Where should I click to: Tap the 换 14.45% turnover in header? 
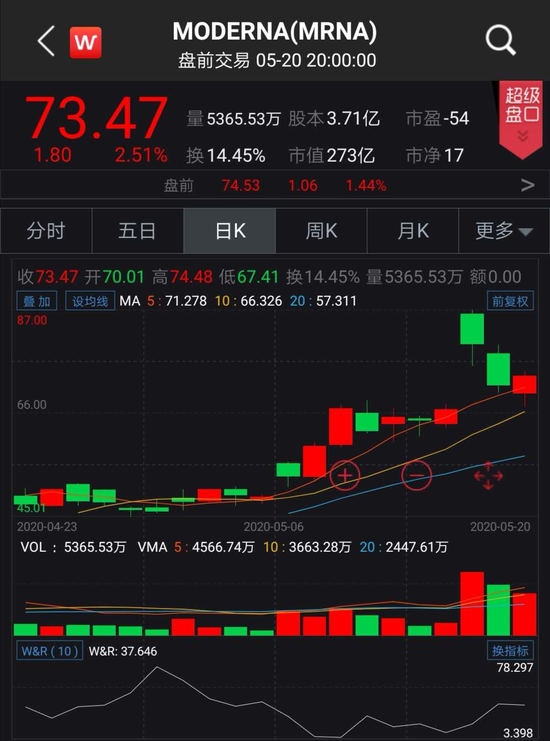226,155
